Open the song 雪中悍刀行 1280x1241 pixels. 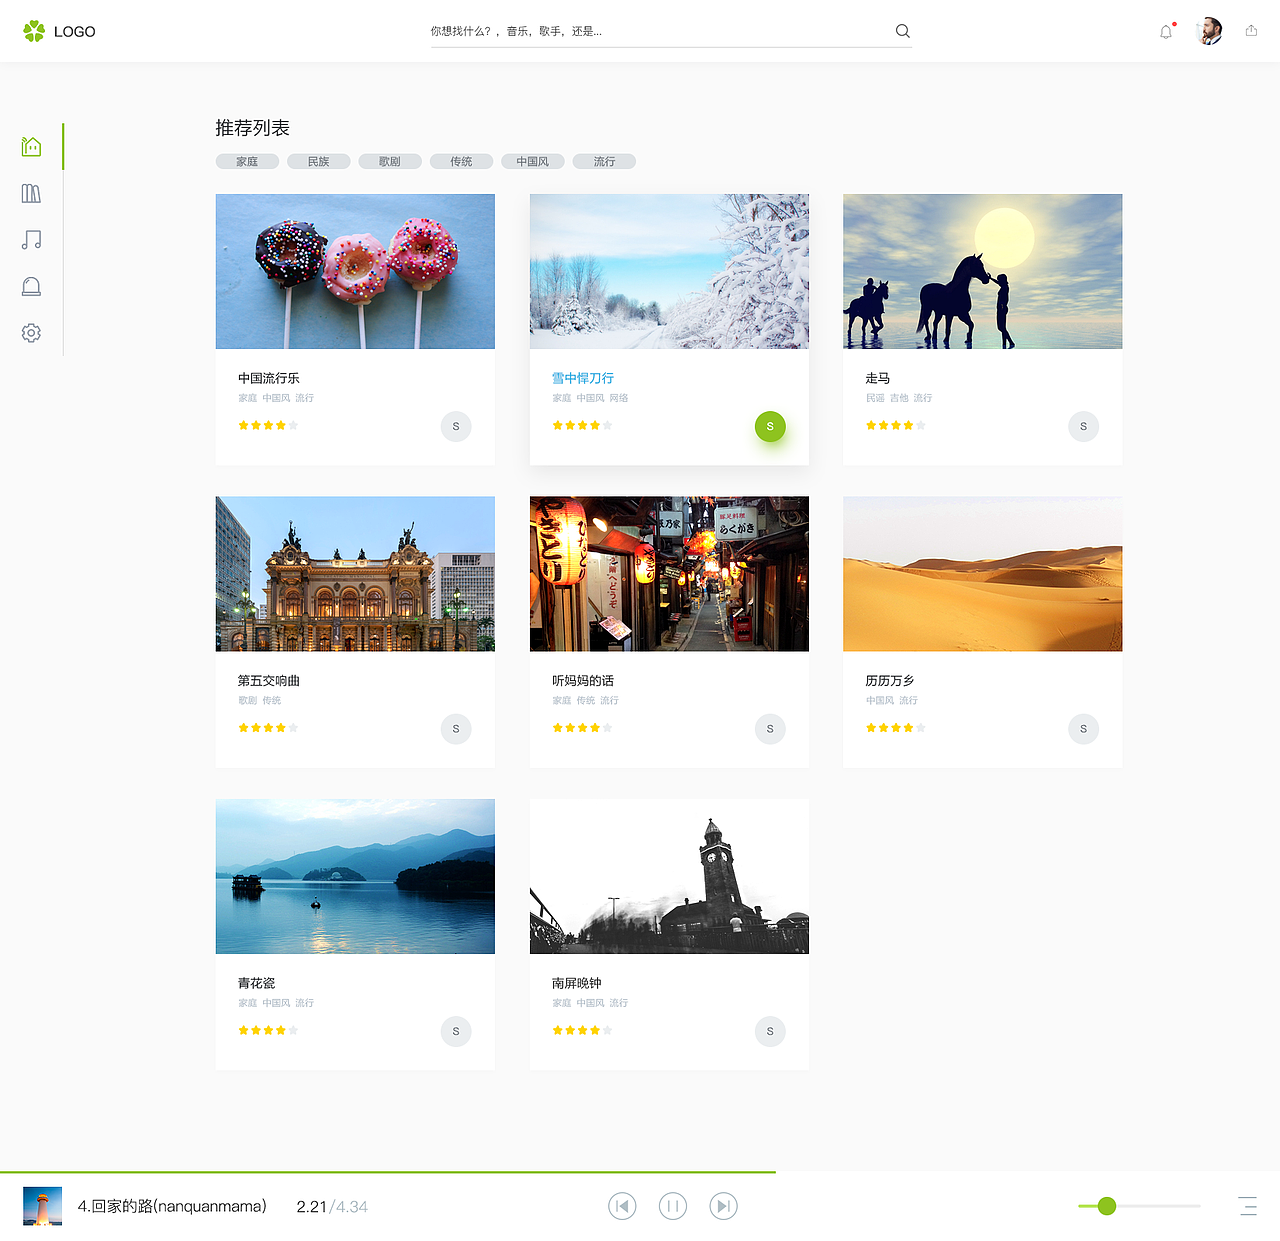(x=584, y=378)
